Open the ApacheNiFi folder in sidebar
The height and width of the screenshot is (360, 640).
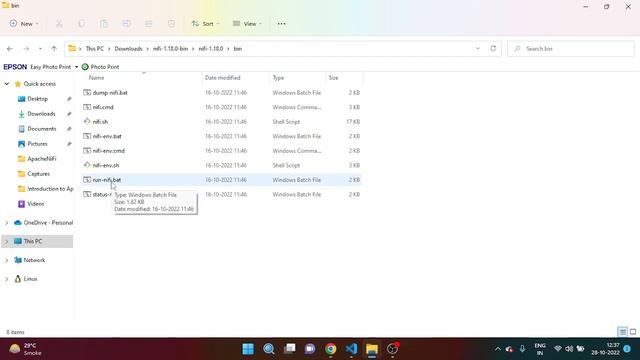42,159
